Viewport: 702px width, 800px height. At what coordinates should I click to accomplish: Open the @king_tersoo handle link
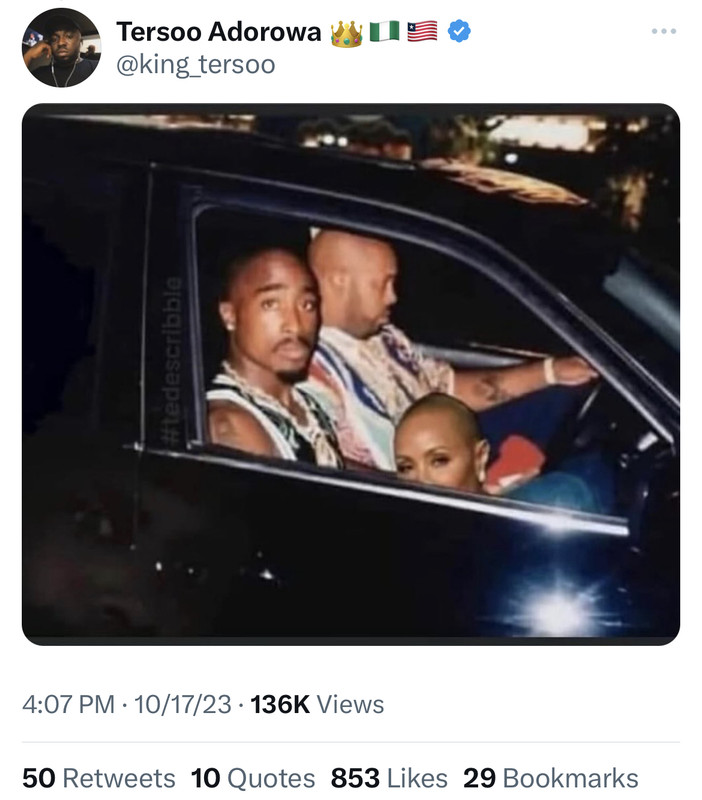pos(196,65)
